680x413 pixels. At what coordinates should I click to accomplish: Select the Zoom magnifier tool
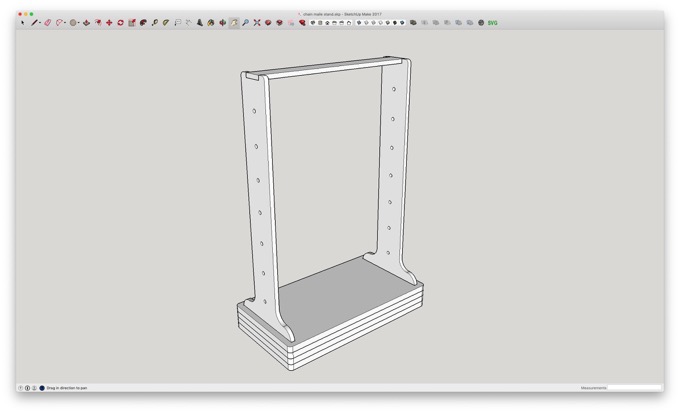(x=245, y=23)
